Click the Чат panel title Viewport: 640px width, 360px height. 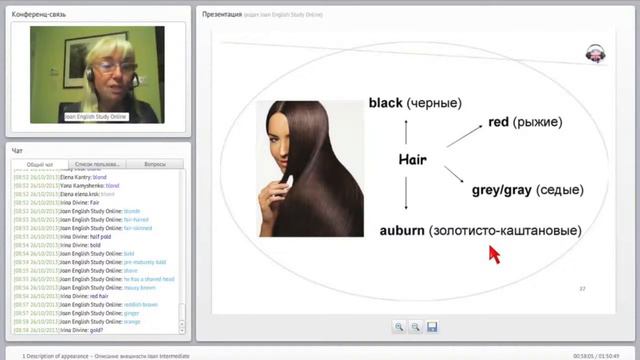click(x=17, y=151)
